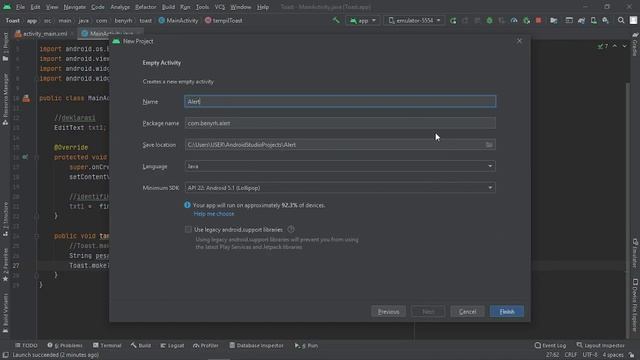Open the Gradle side panel tab
Image resolution: width=640 pixels, height=360 pixels.
pyautogui.click(x=635, y=45)
